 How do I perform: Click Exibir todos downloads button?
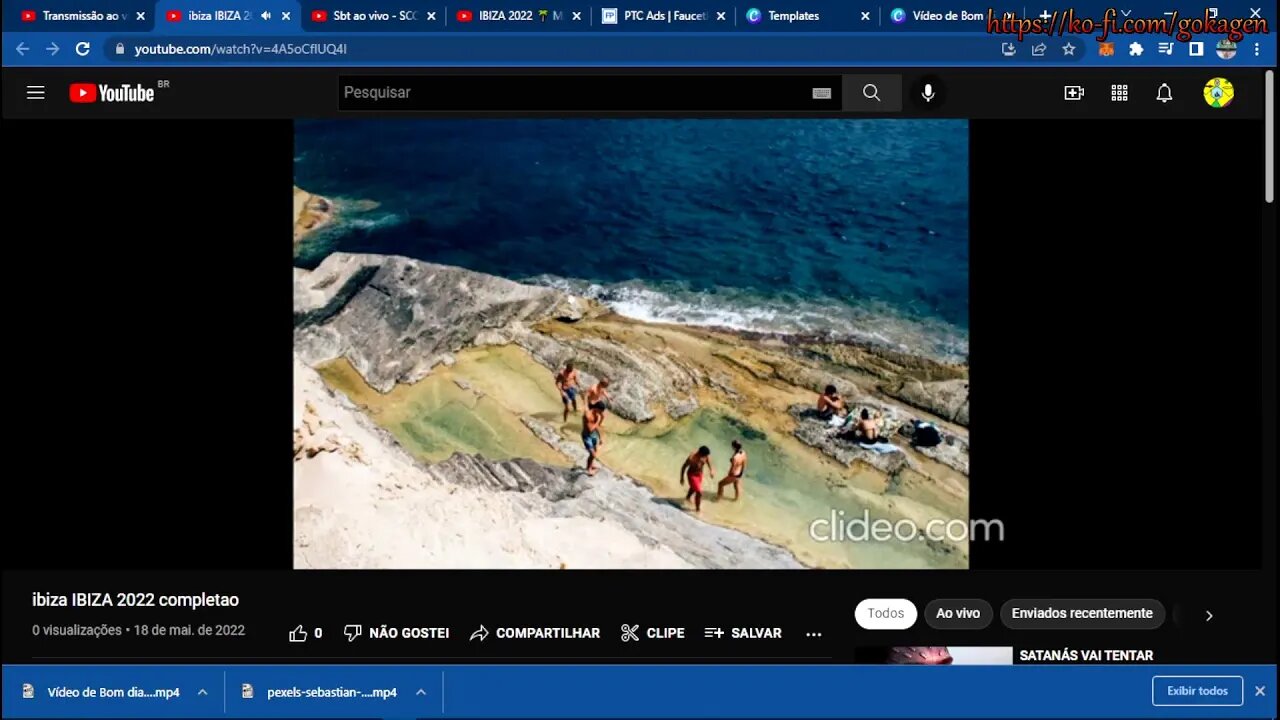tap(1197, 691)
